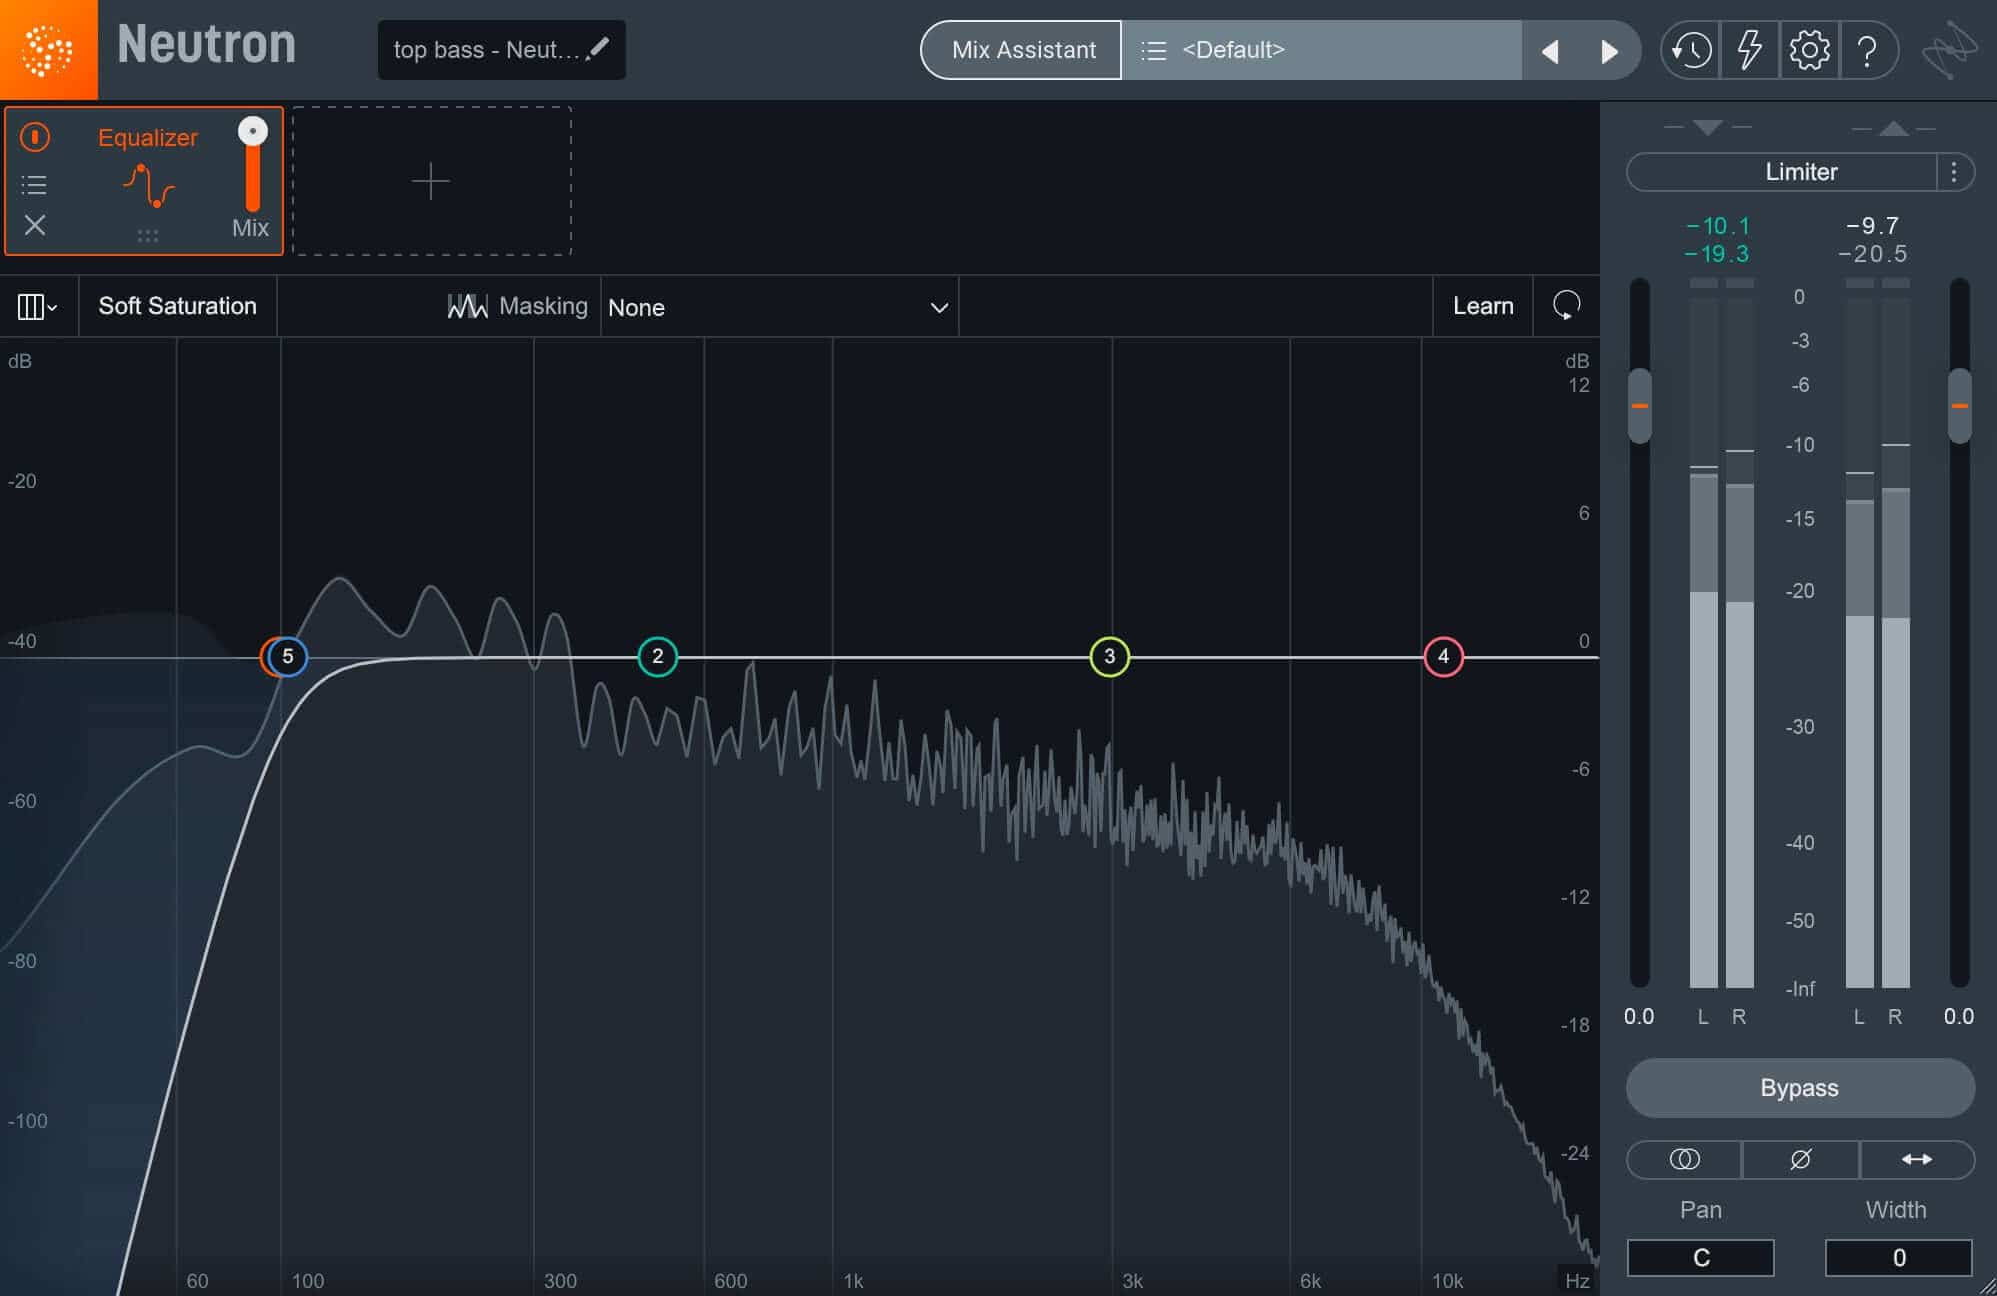
Task: Expand the output meter triangle up
Action: [1893, 128]
